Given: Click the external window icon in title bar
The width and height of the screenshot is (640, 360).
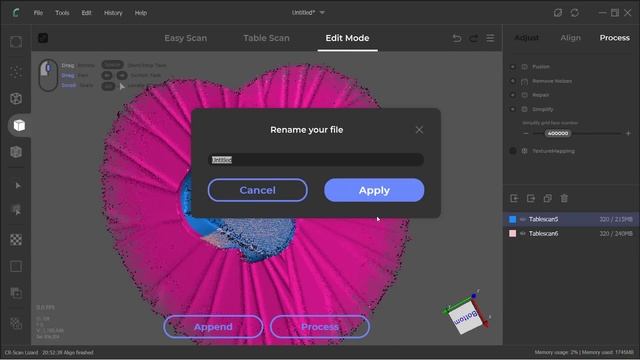Looking at the screenshot, I should pyautogui.click(x=558, y=13).
